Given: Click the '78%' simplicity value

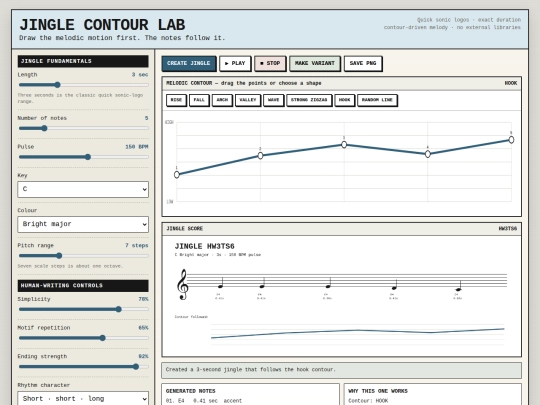Looking at the screenshot, I should (143, 299).
